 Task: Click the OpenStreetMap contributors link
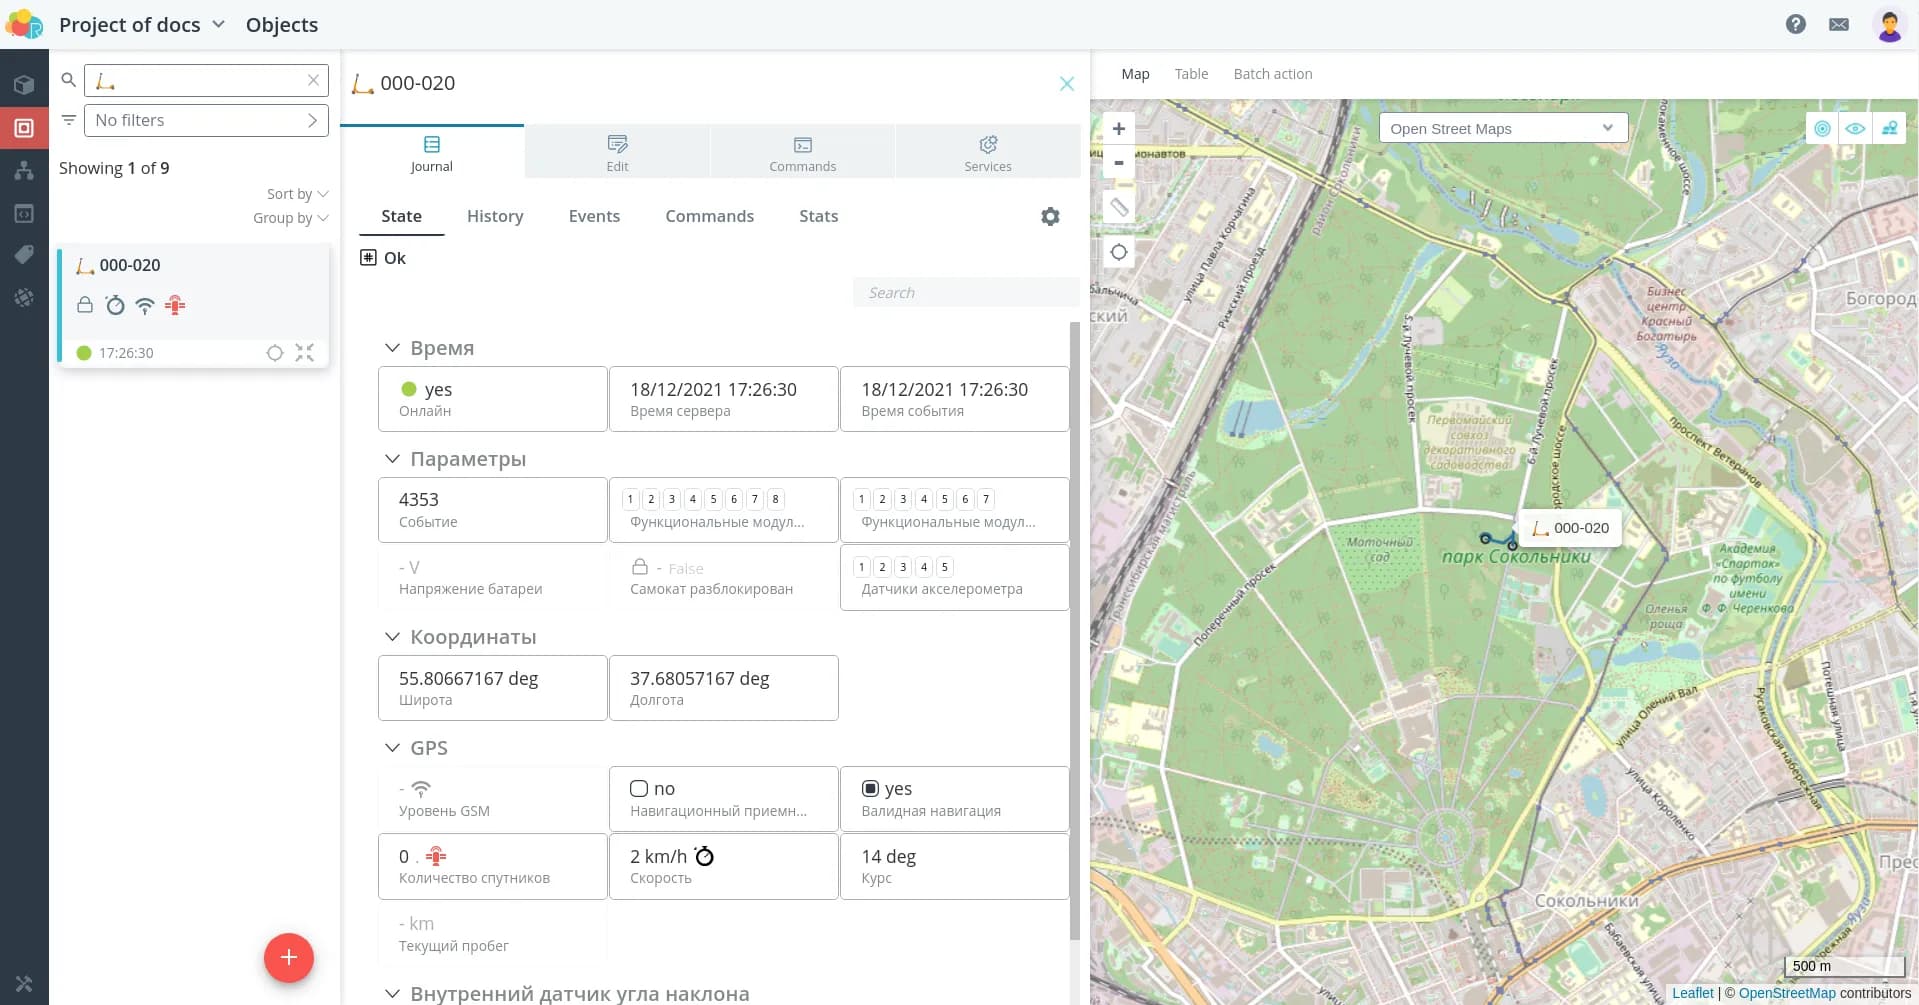click(1787, 993)
